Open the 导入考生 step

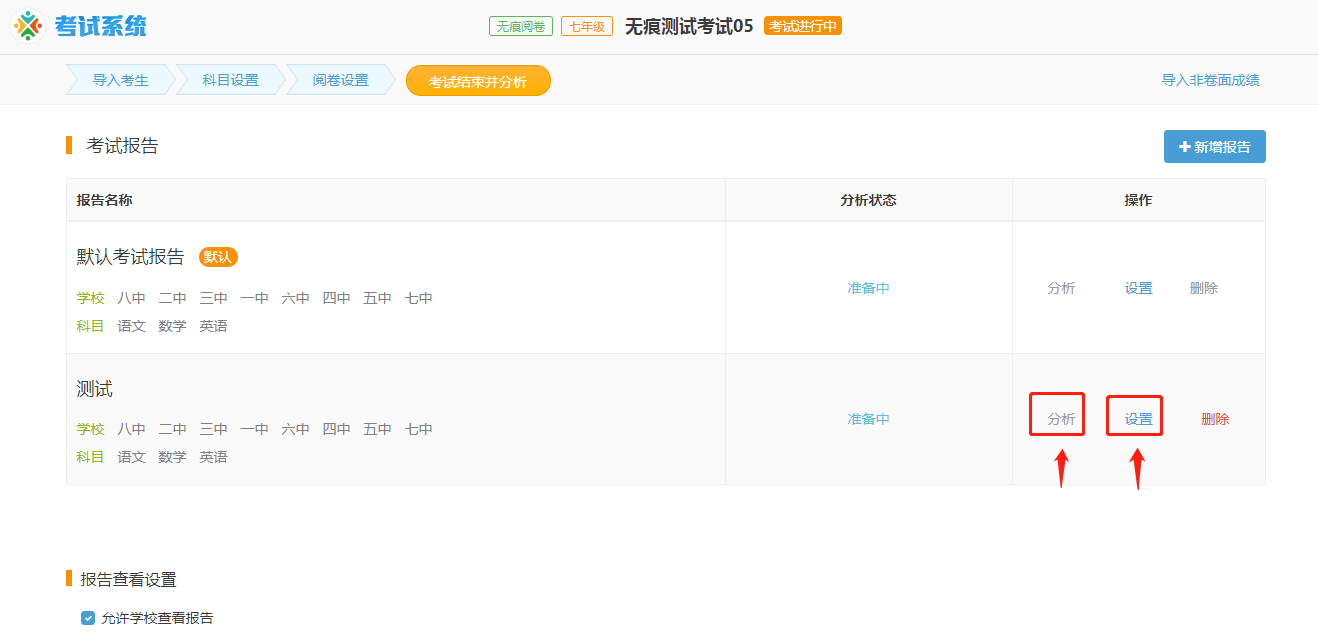coord(120,81)
